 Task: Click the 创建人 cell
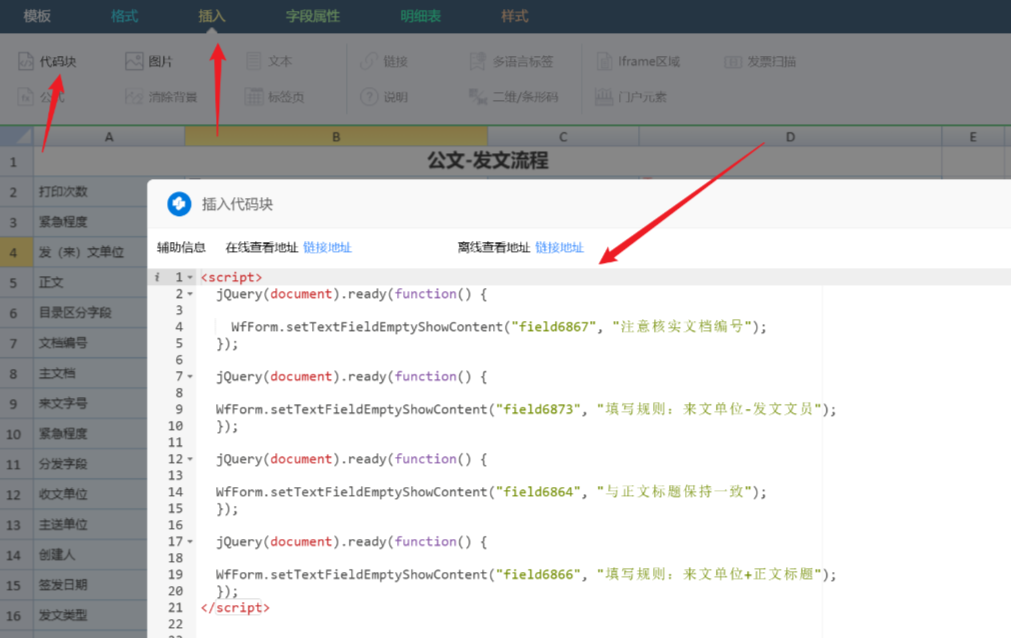tap(90, 555)
